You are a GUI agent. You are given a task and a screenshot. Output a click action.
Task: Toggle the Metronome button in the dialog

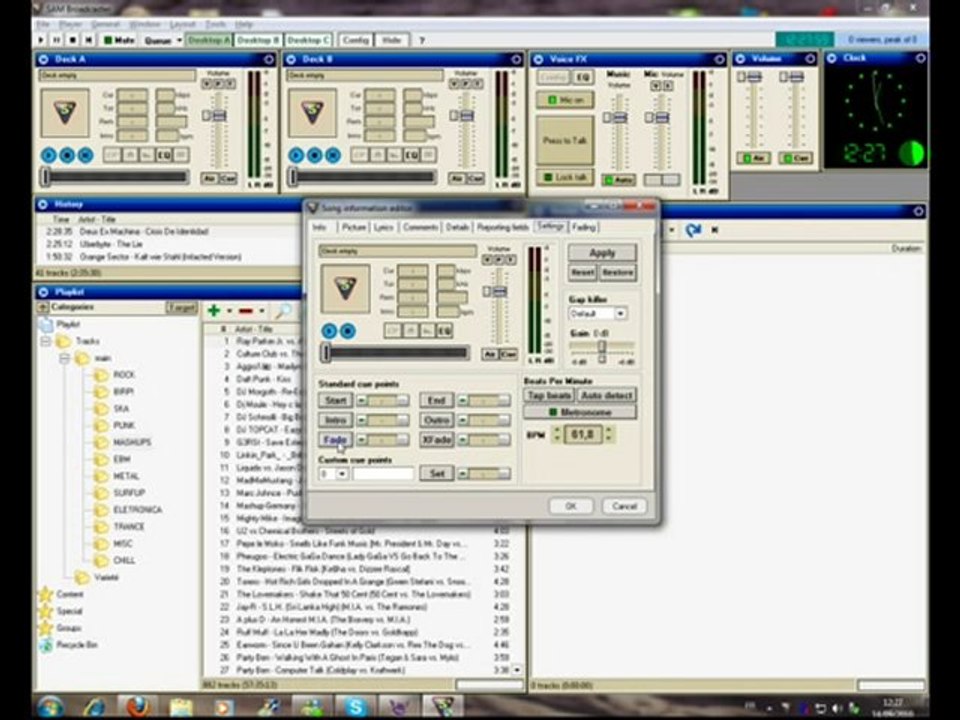pyautogui.click(x=580, y=412)
